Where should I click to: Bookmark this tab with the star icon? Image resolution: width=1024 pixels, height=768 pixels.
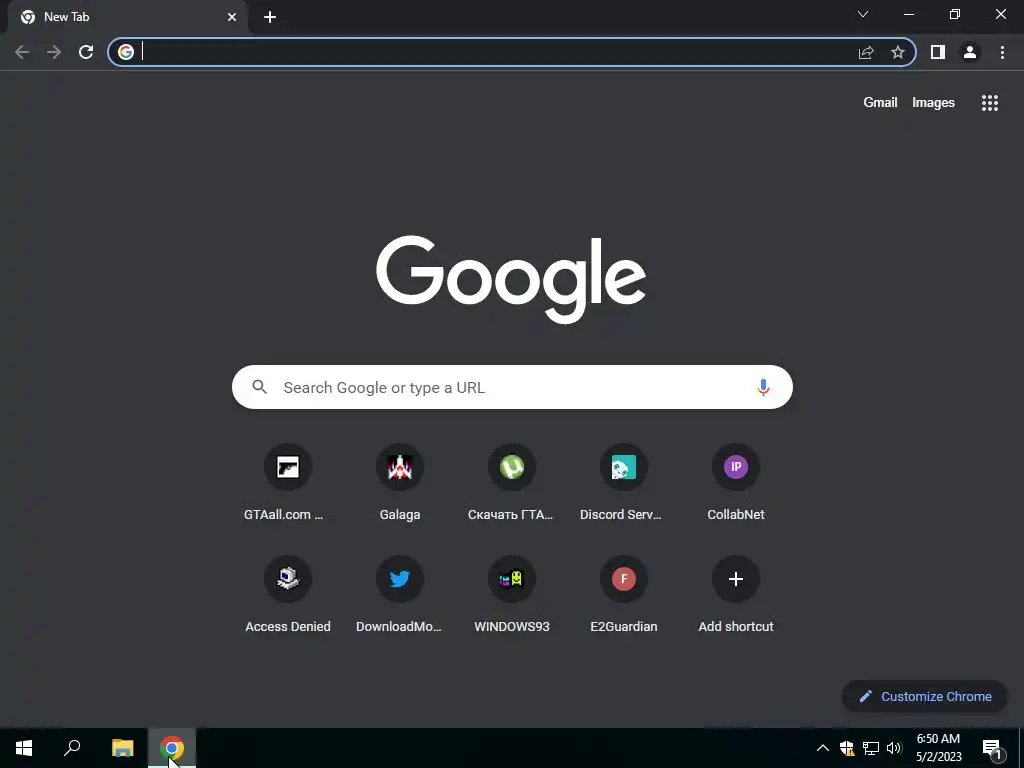898,52
